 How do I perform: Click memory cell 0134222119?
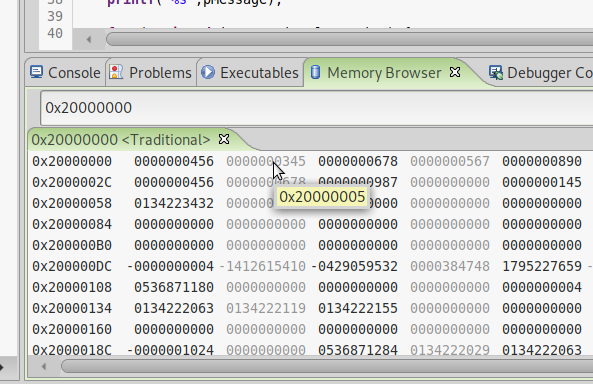[x=266, y=308]
